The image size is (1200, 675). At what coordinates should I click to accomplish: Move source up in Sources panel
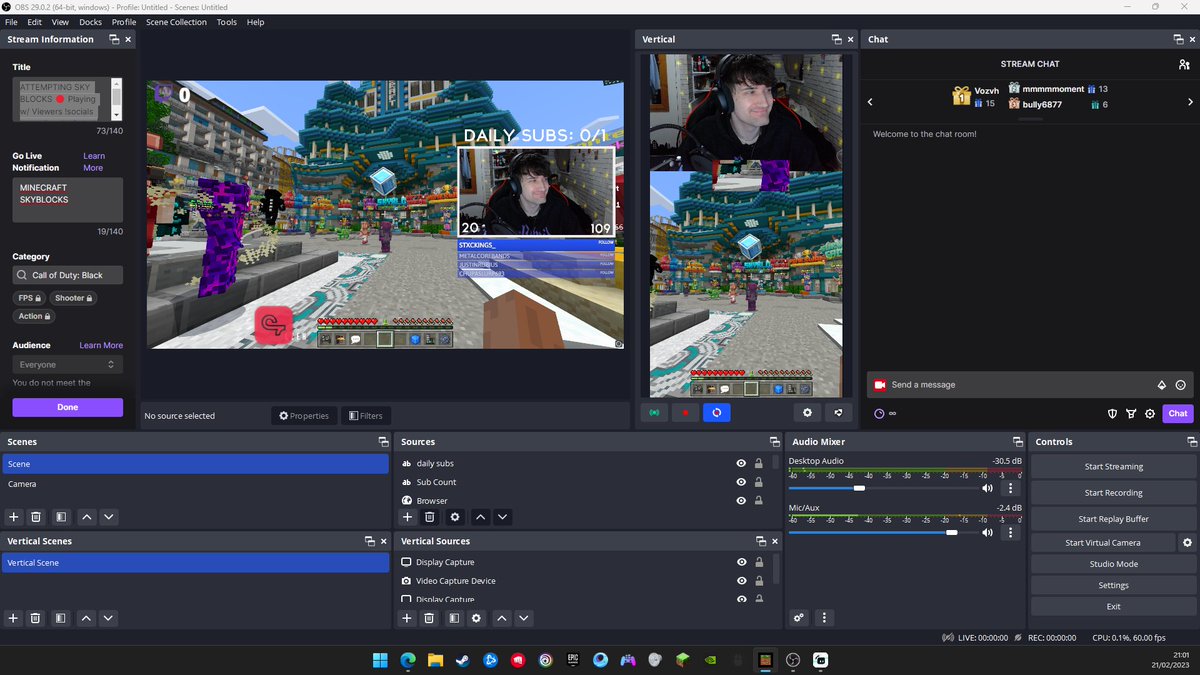480,517
